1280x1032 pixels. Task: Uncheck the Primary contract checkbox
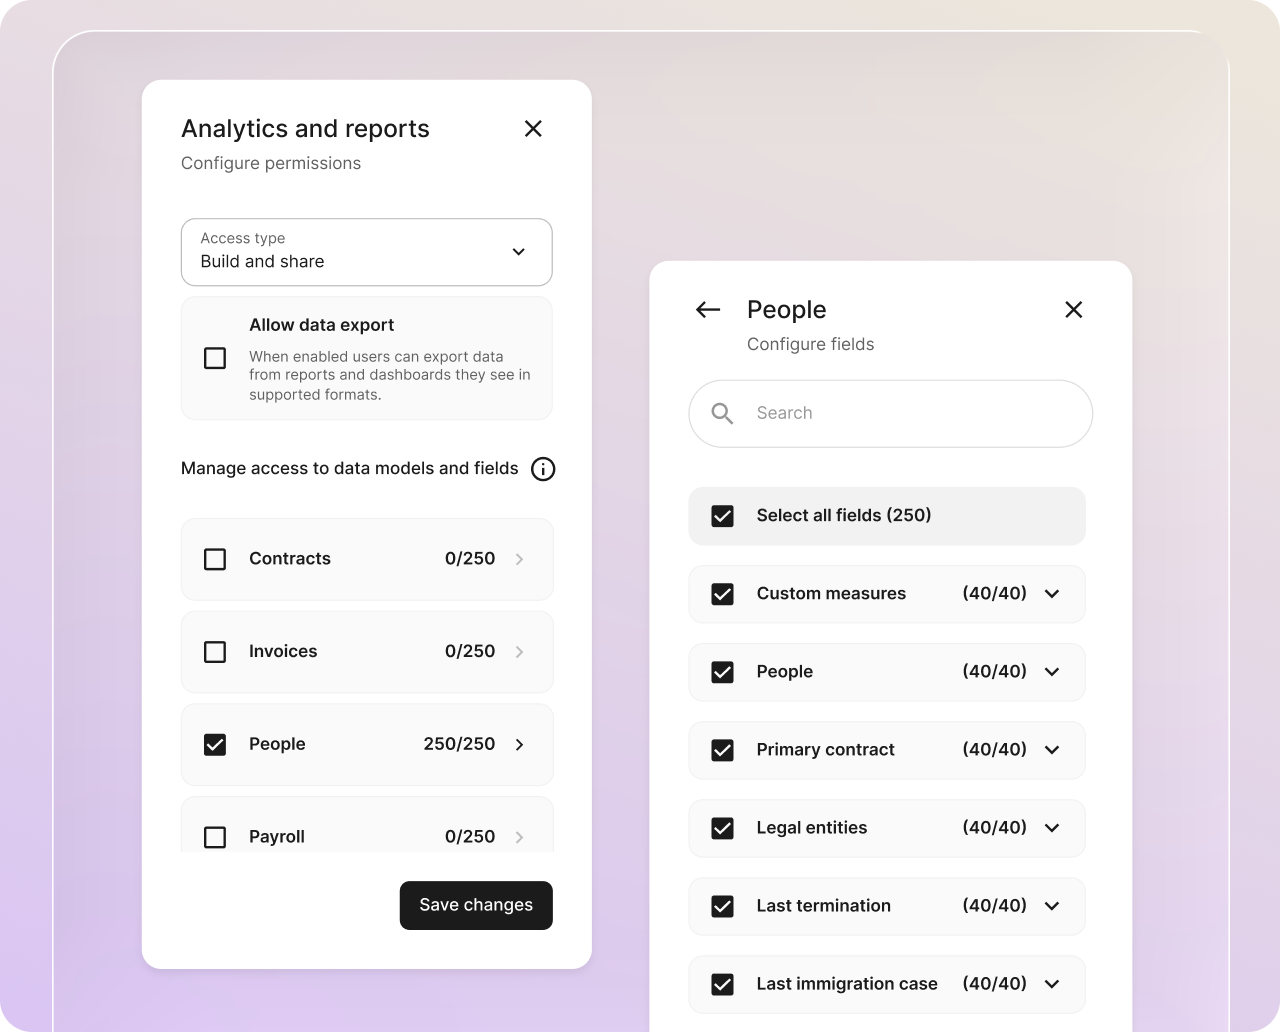click(722, 750)
